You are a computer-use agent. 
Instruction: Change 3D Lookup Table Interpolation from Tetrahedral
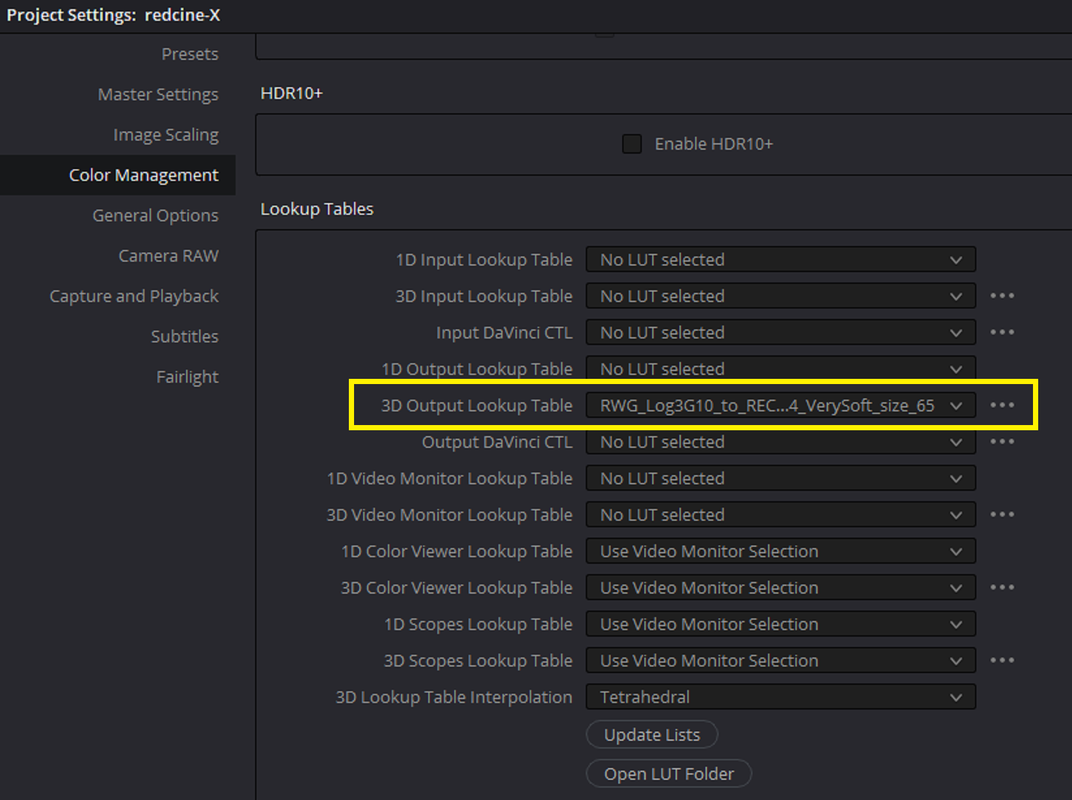point(781,697)
